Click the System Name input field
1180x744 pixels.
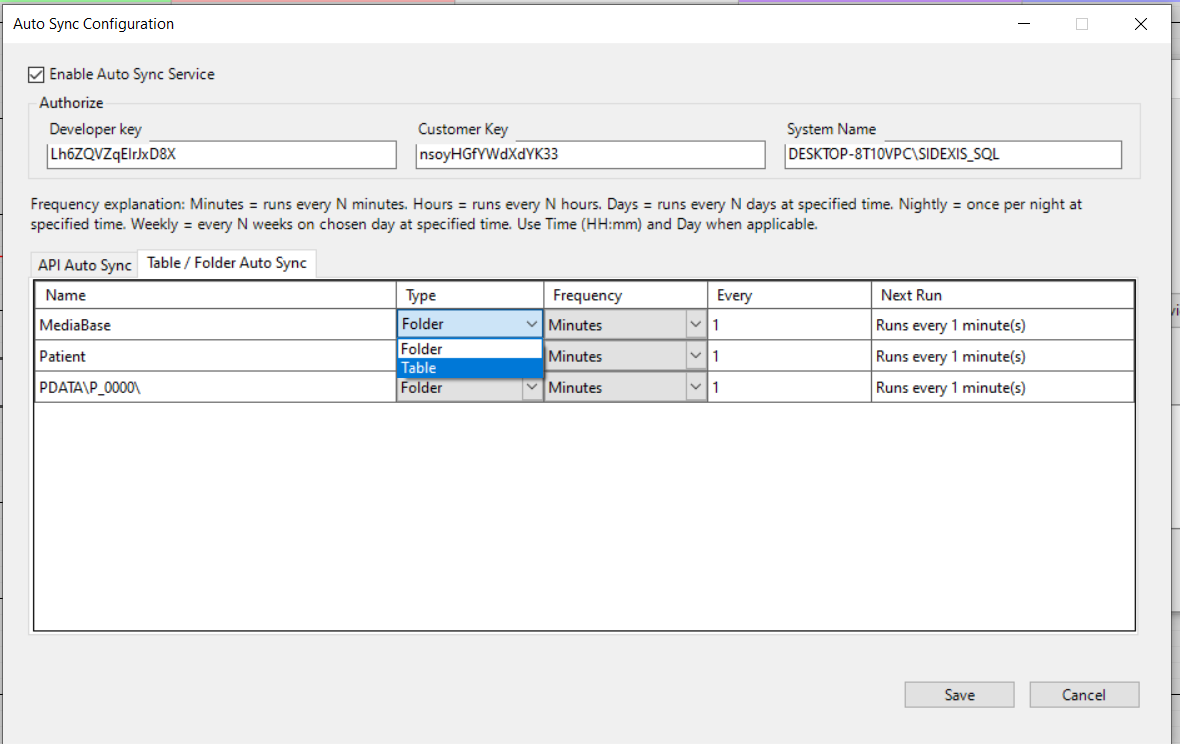click(953, 155)
